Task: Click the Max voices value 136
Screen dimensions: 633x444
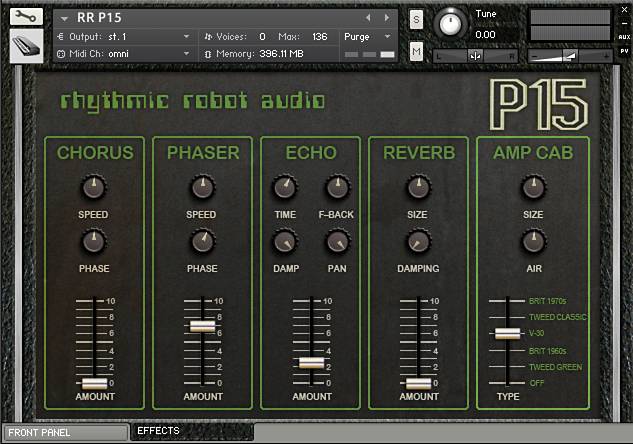Action: tap(319, 37)
